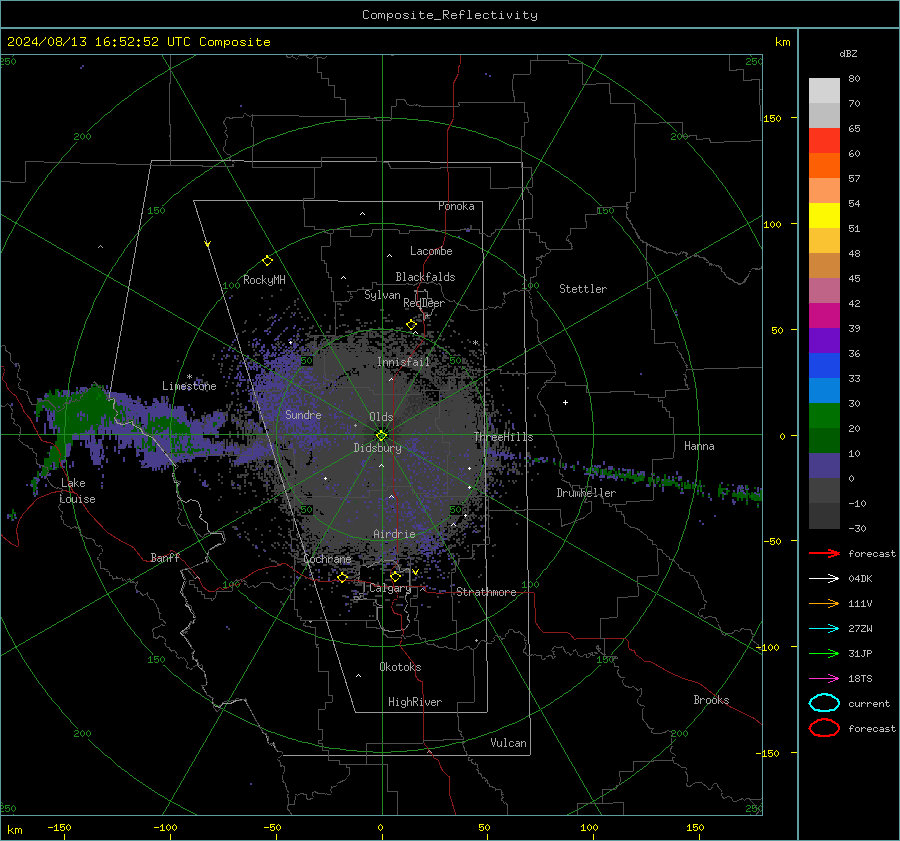Select the Sylvan label
Viewport: 900px width, 841px height.
(382, 295)
